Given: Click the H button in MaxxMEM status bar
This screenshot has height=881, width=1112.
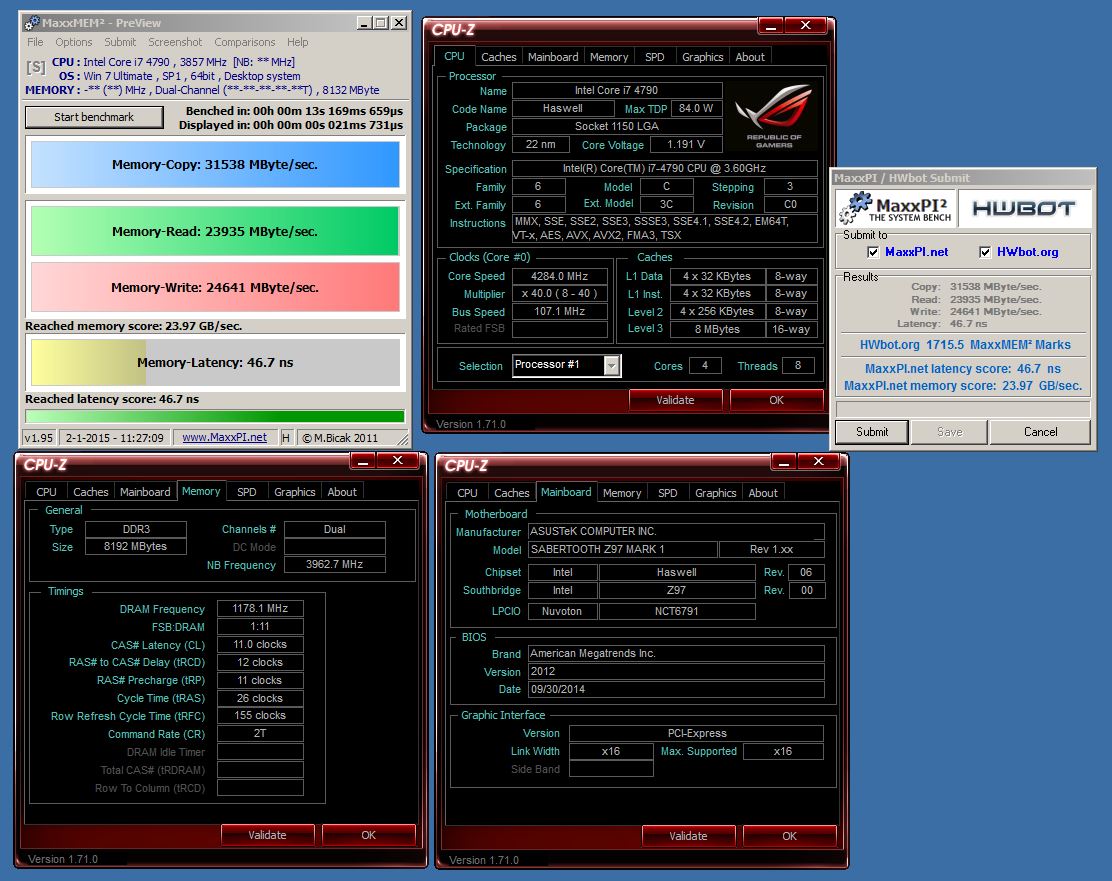Looking at the screenshot, I should pyautogui.click(x=286, y=438).
